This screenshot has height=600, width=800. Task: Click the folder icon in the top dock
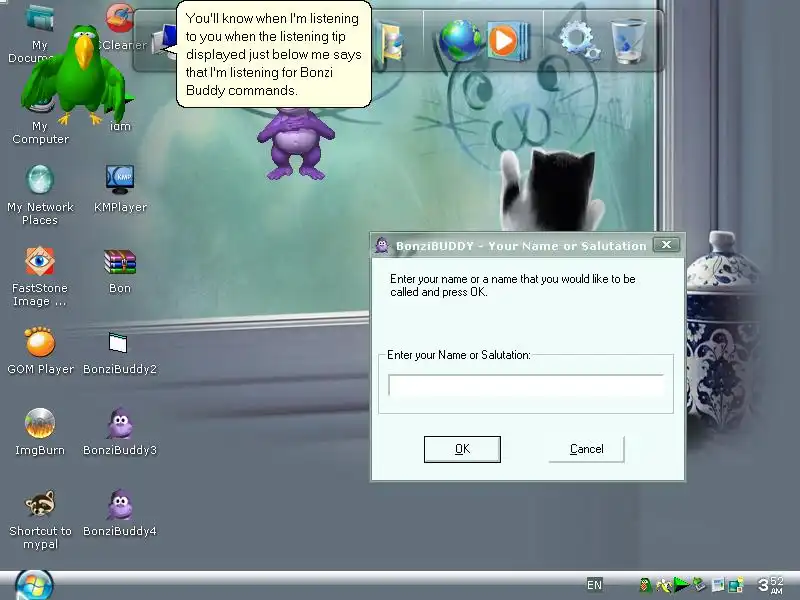pyautogui.click(x=390, y=41)
